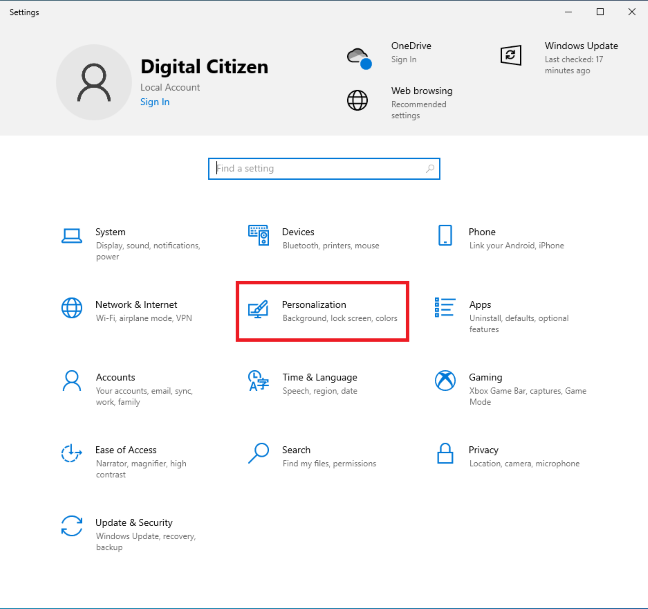Click the Digital Citizen user avatar

(x=94, y=82)
